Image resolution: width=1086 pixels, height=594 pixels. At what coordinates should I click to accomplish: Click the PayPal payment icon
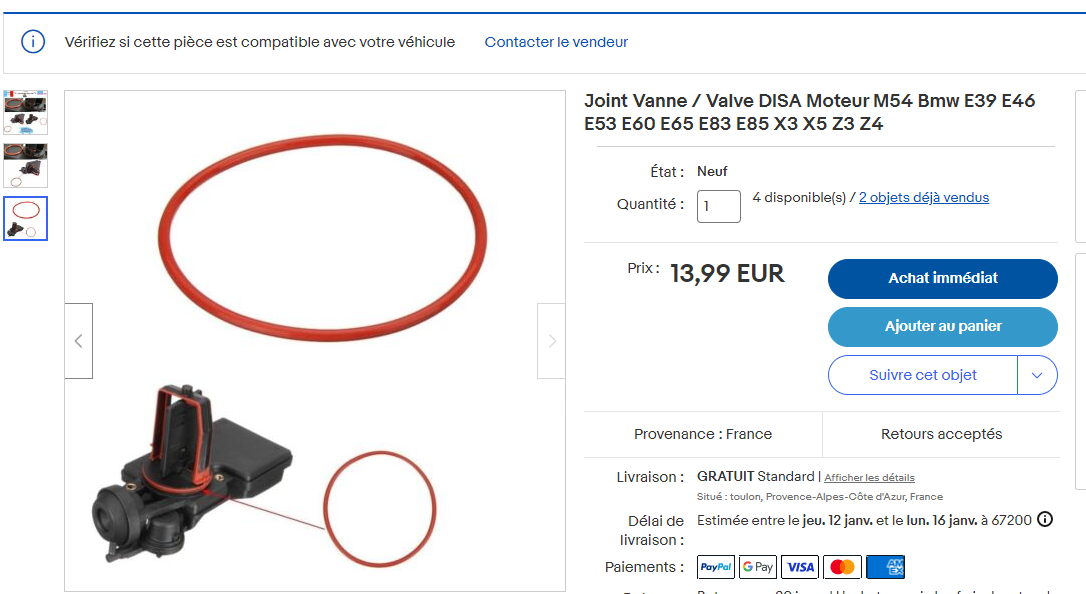coord(715,567)
